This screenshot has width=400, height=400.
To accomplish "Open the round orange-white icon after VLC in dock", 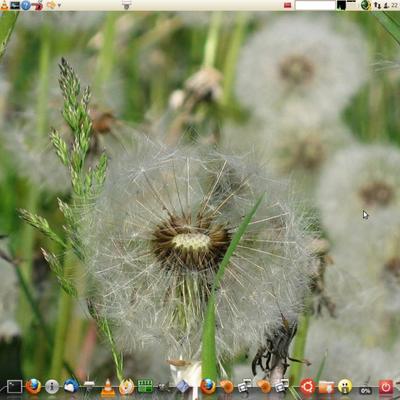I will tap(127, 387).
